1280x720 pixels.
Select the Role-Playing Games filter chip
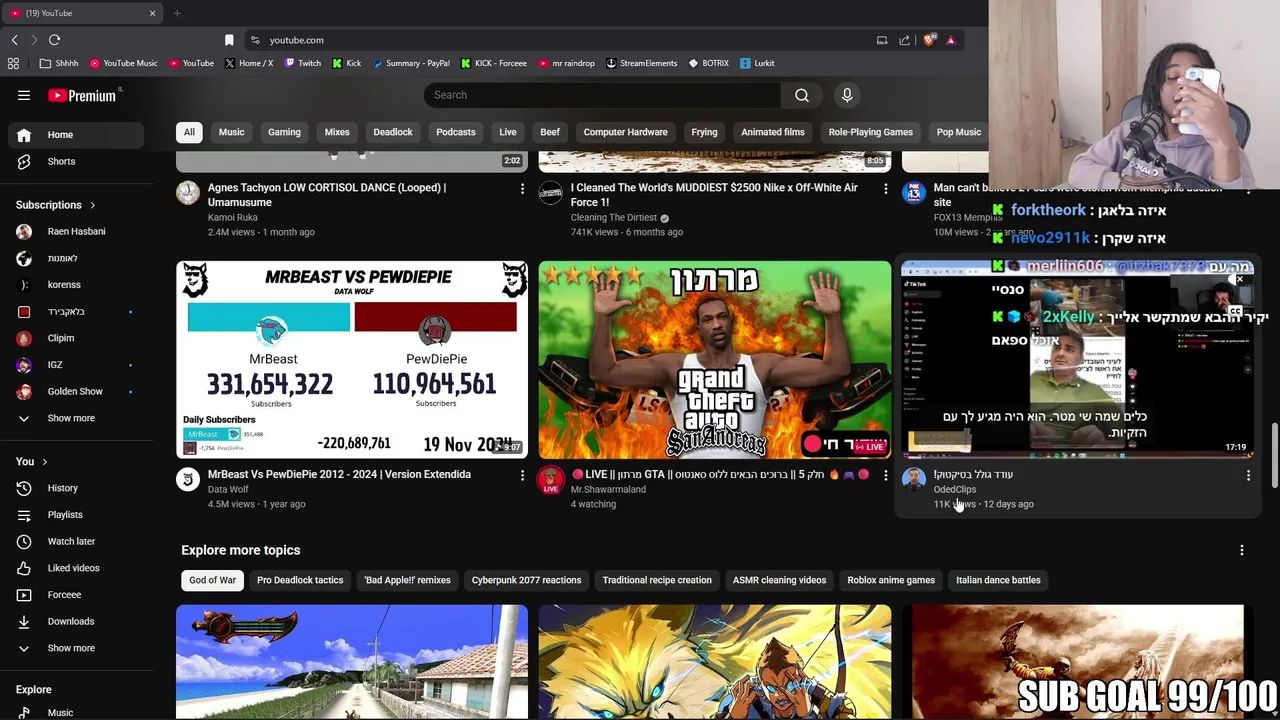pyautogui.click(x=871, y=132)
